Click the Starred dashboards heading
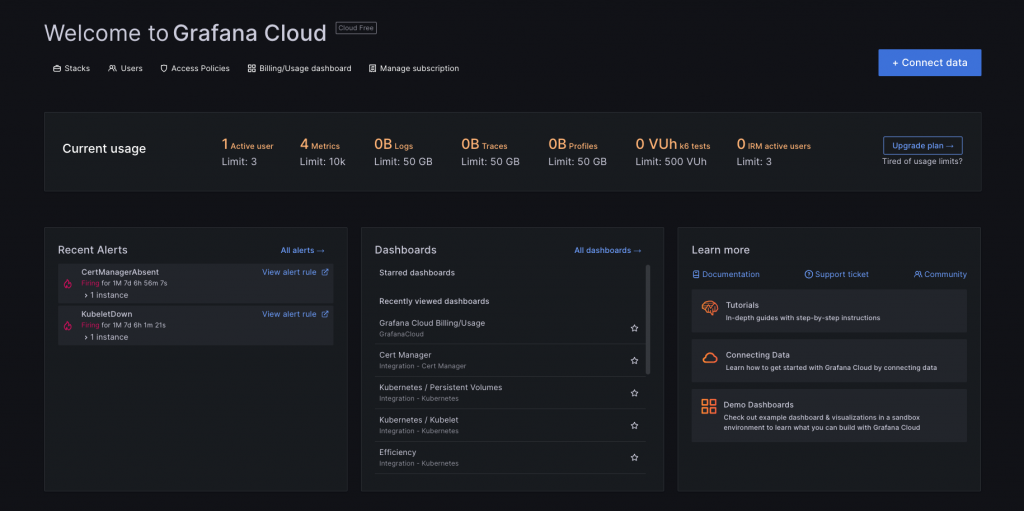Image resolution: width=1024 pixels, height=511 pixels. tap(417, 272)
